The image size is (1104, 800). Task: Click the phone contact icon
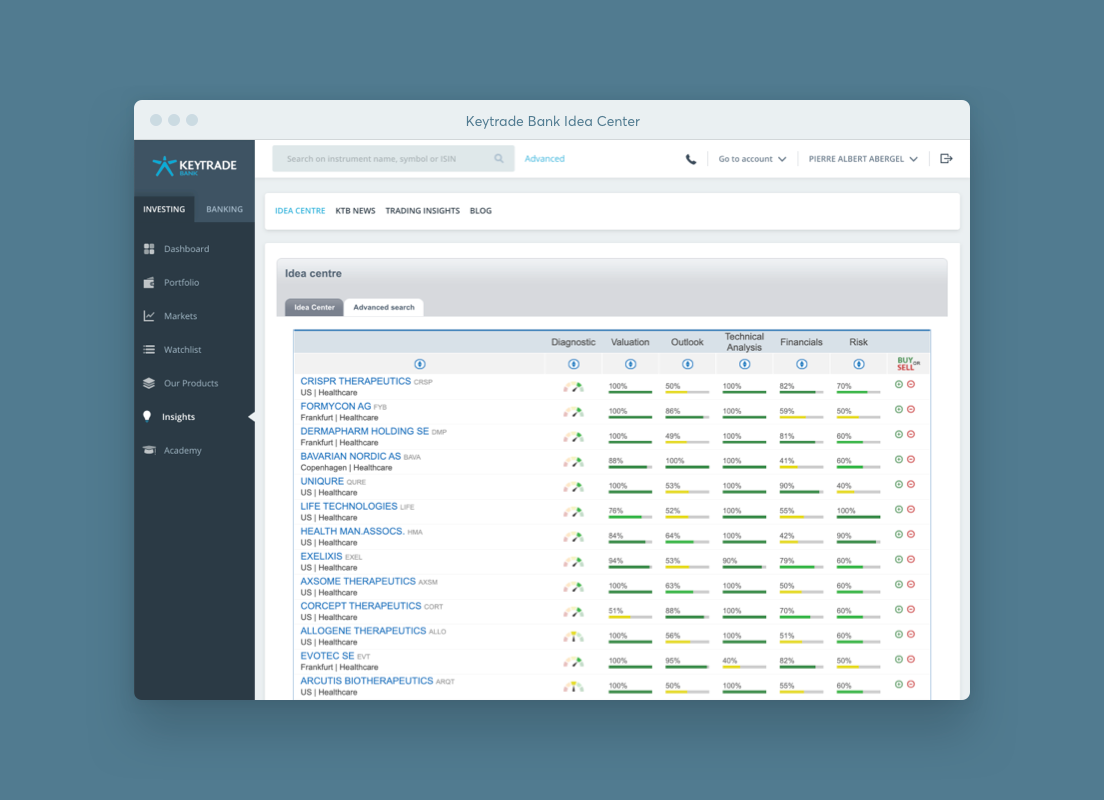(x=691, y=158)
